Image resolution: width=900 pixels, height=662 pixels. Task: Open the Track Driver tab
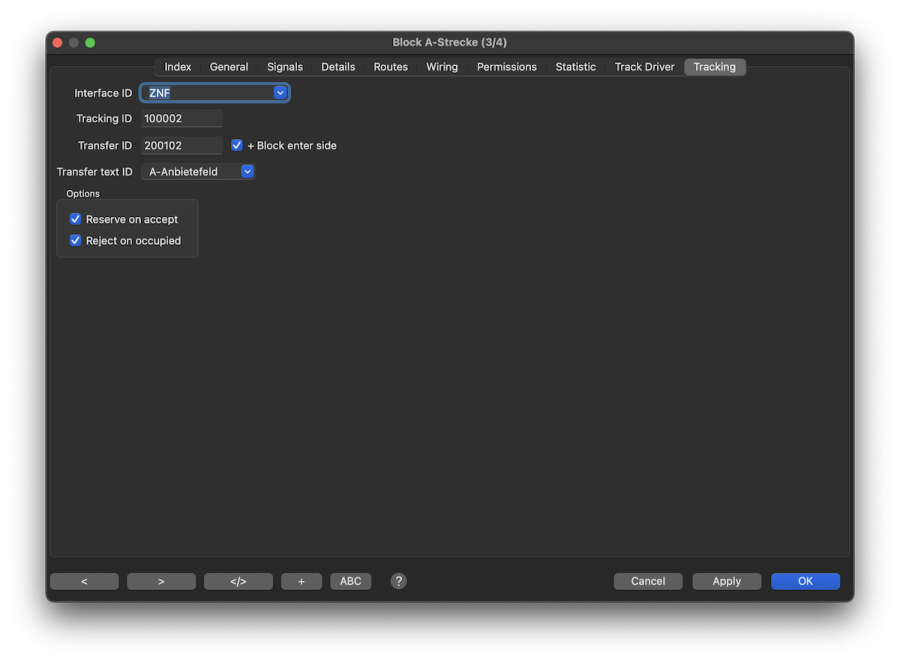coord(643,66)
